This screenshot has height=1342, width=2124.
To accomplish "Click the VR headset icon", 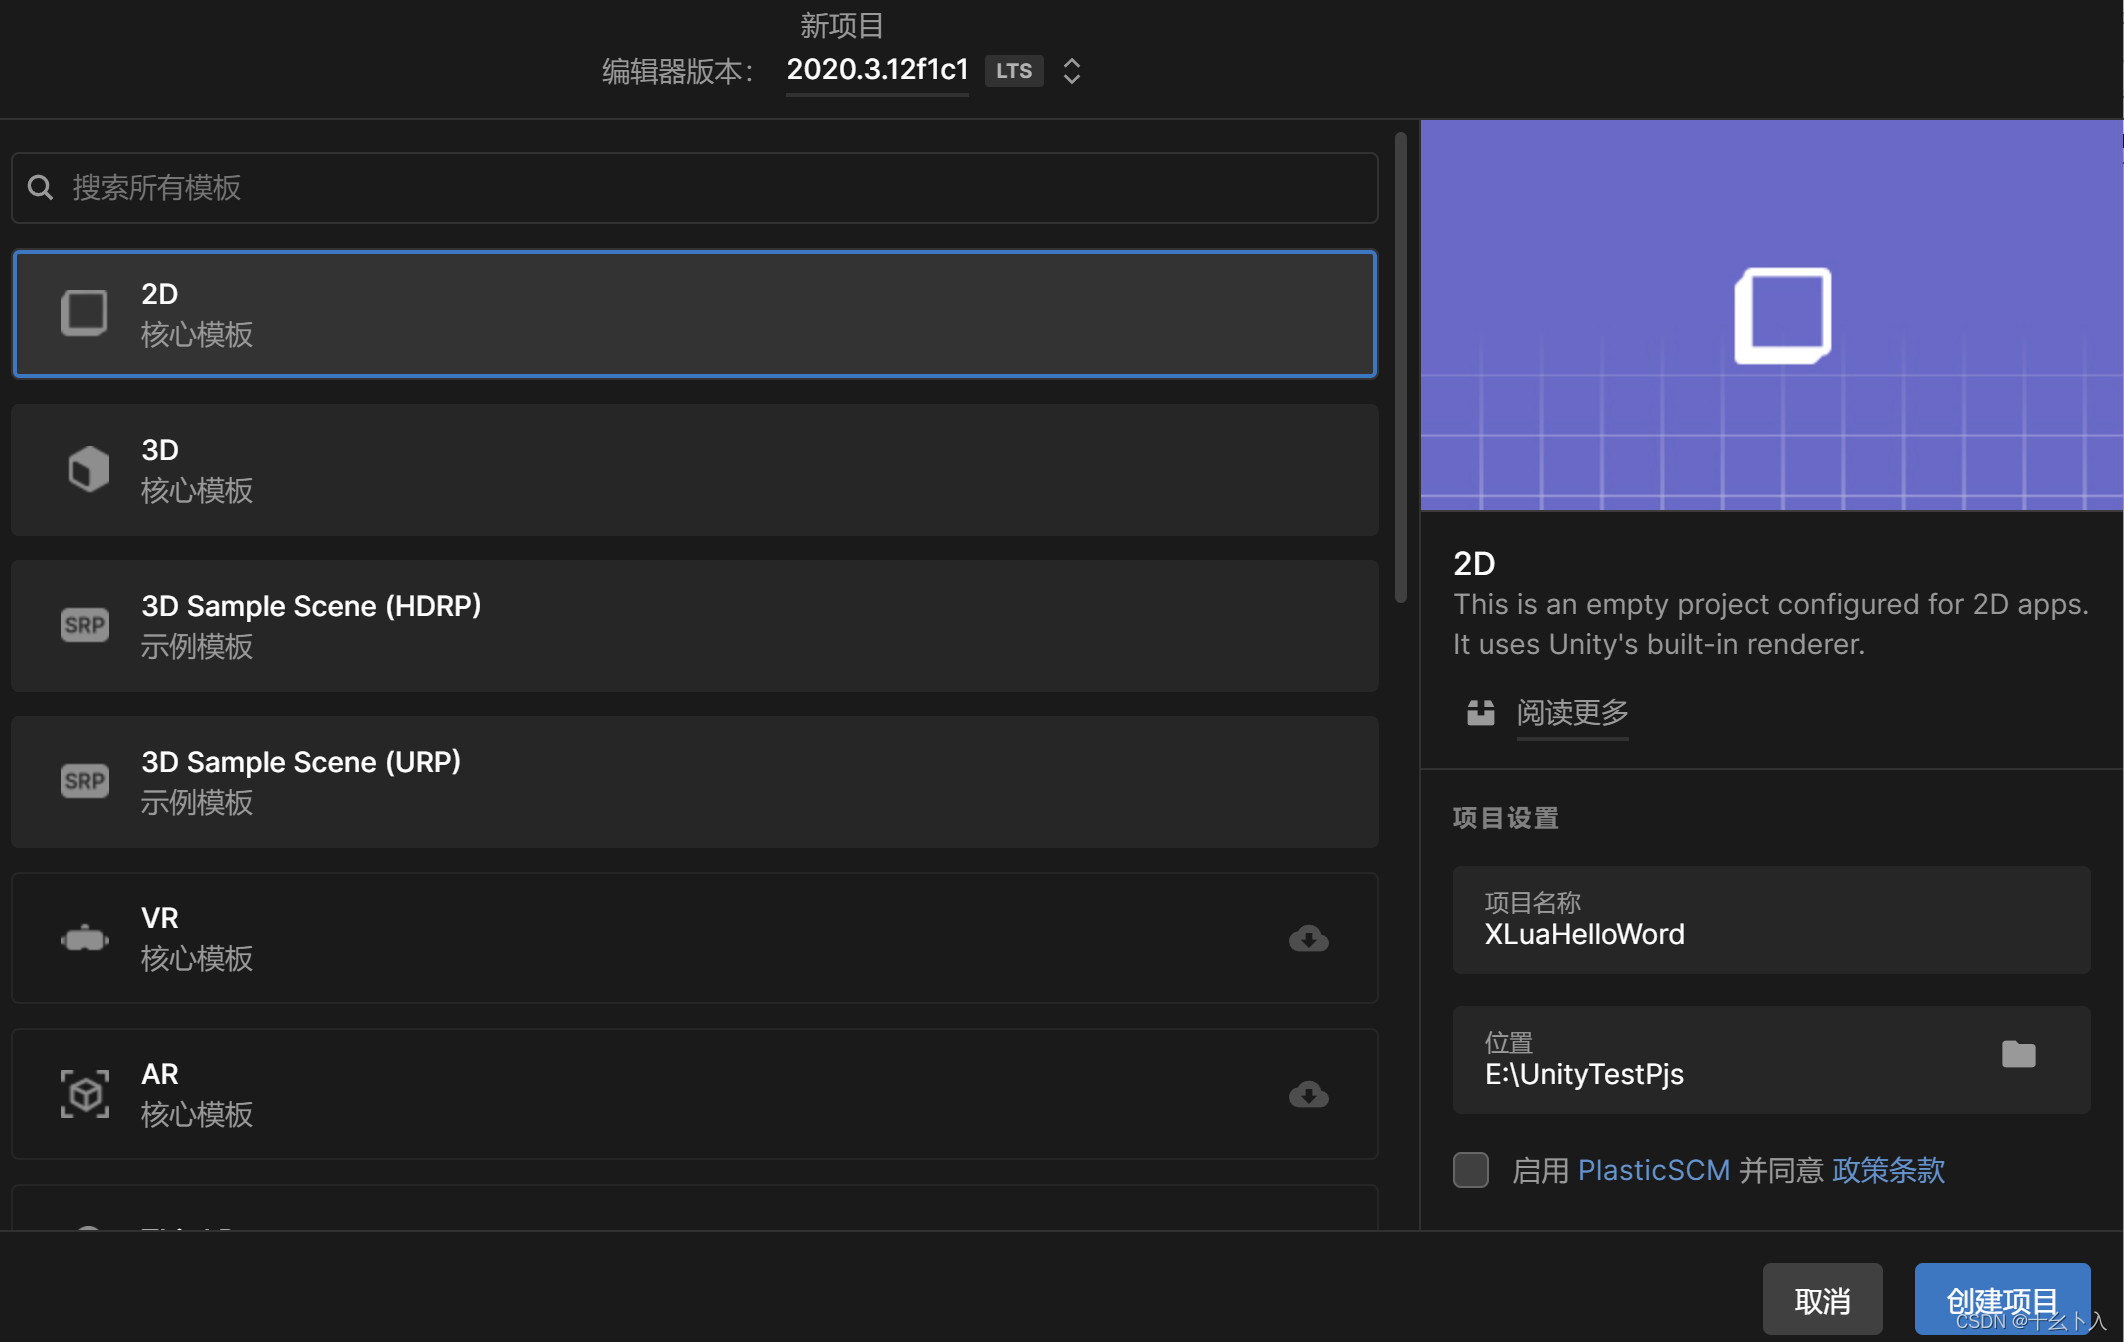I will pos(85,938).
